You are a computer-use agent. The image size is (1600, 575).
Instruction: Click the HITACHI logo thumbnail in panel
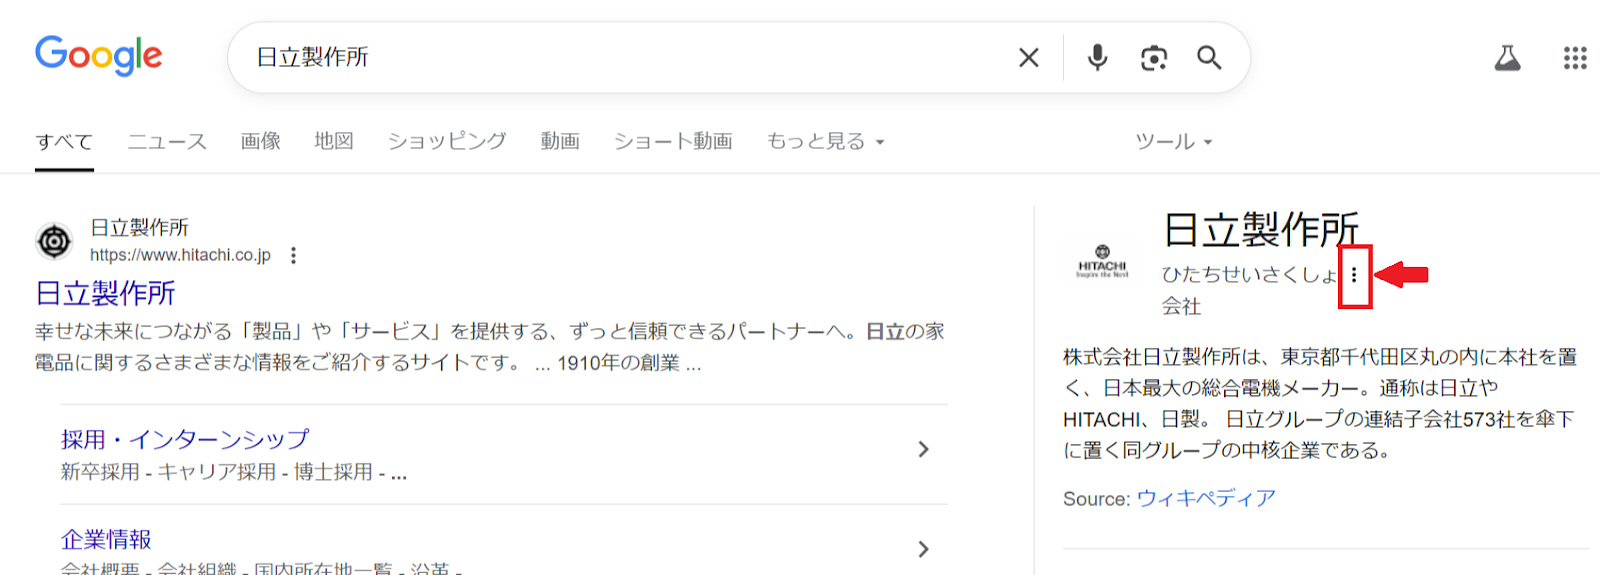tap(1102, 262)
